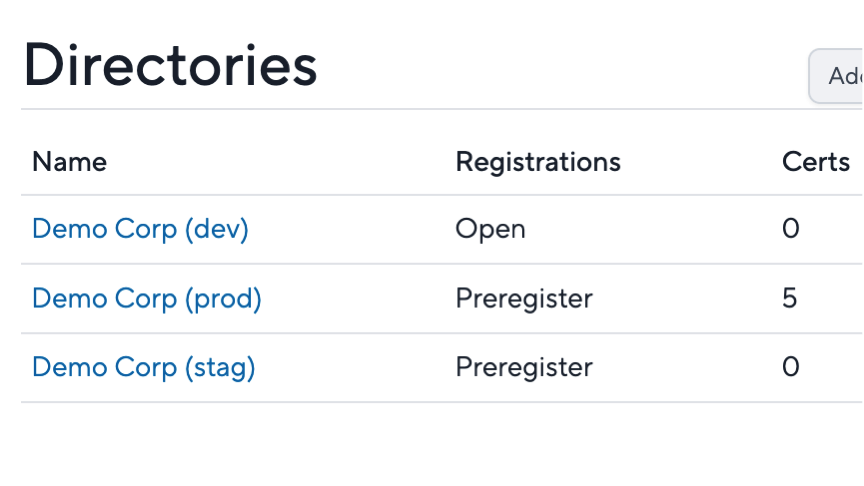Open the Demo Corp (stag) directory
The width and height of the screenshot is (864, 486).
coord(144,367)
